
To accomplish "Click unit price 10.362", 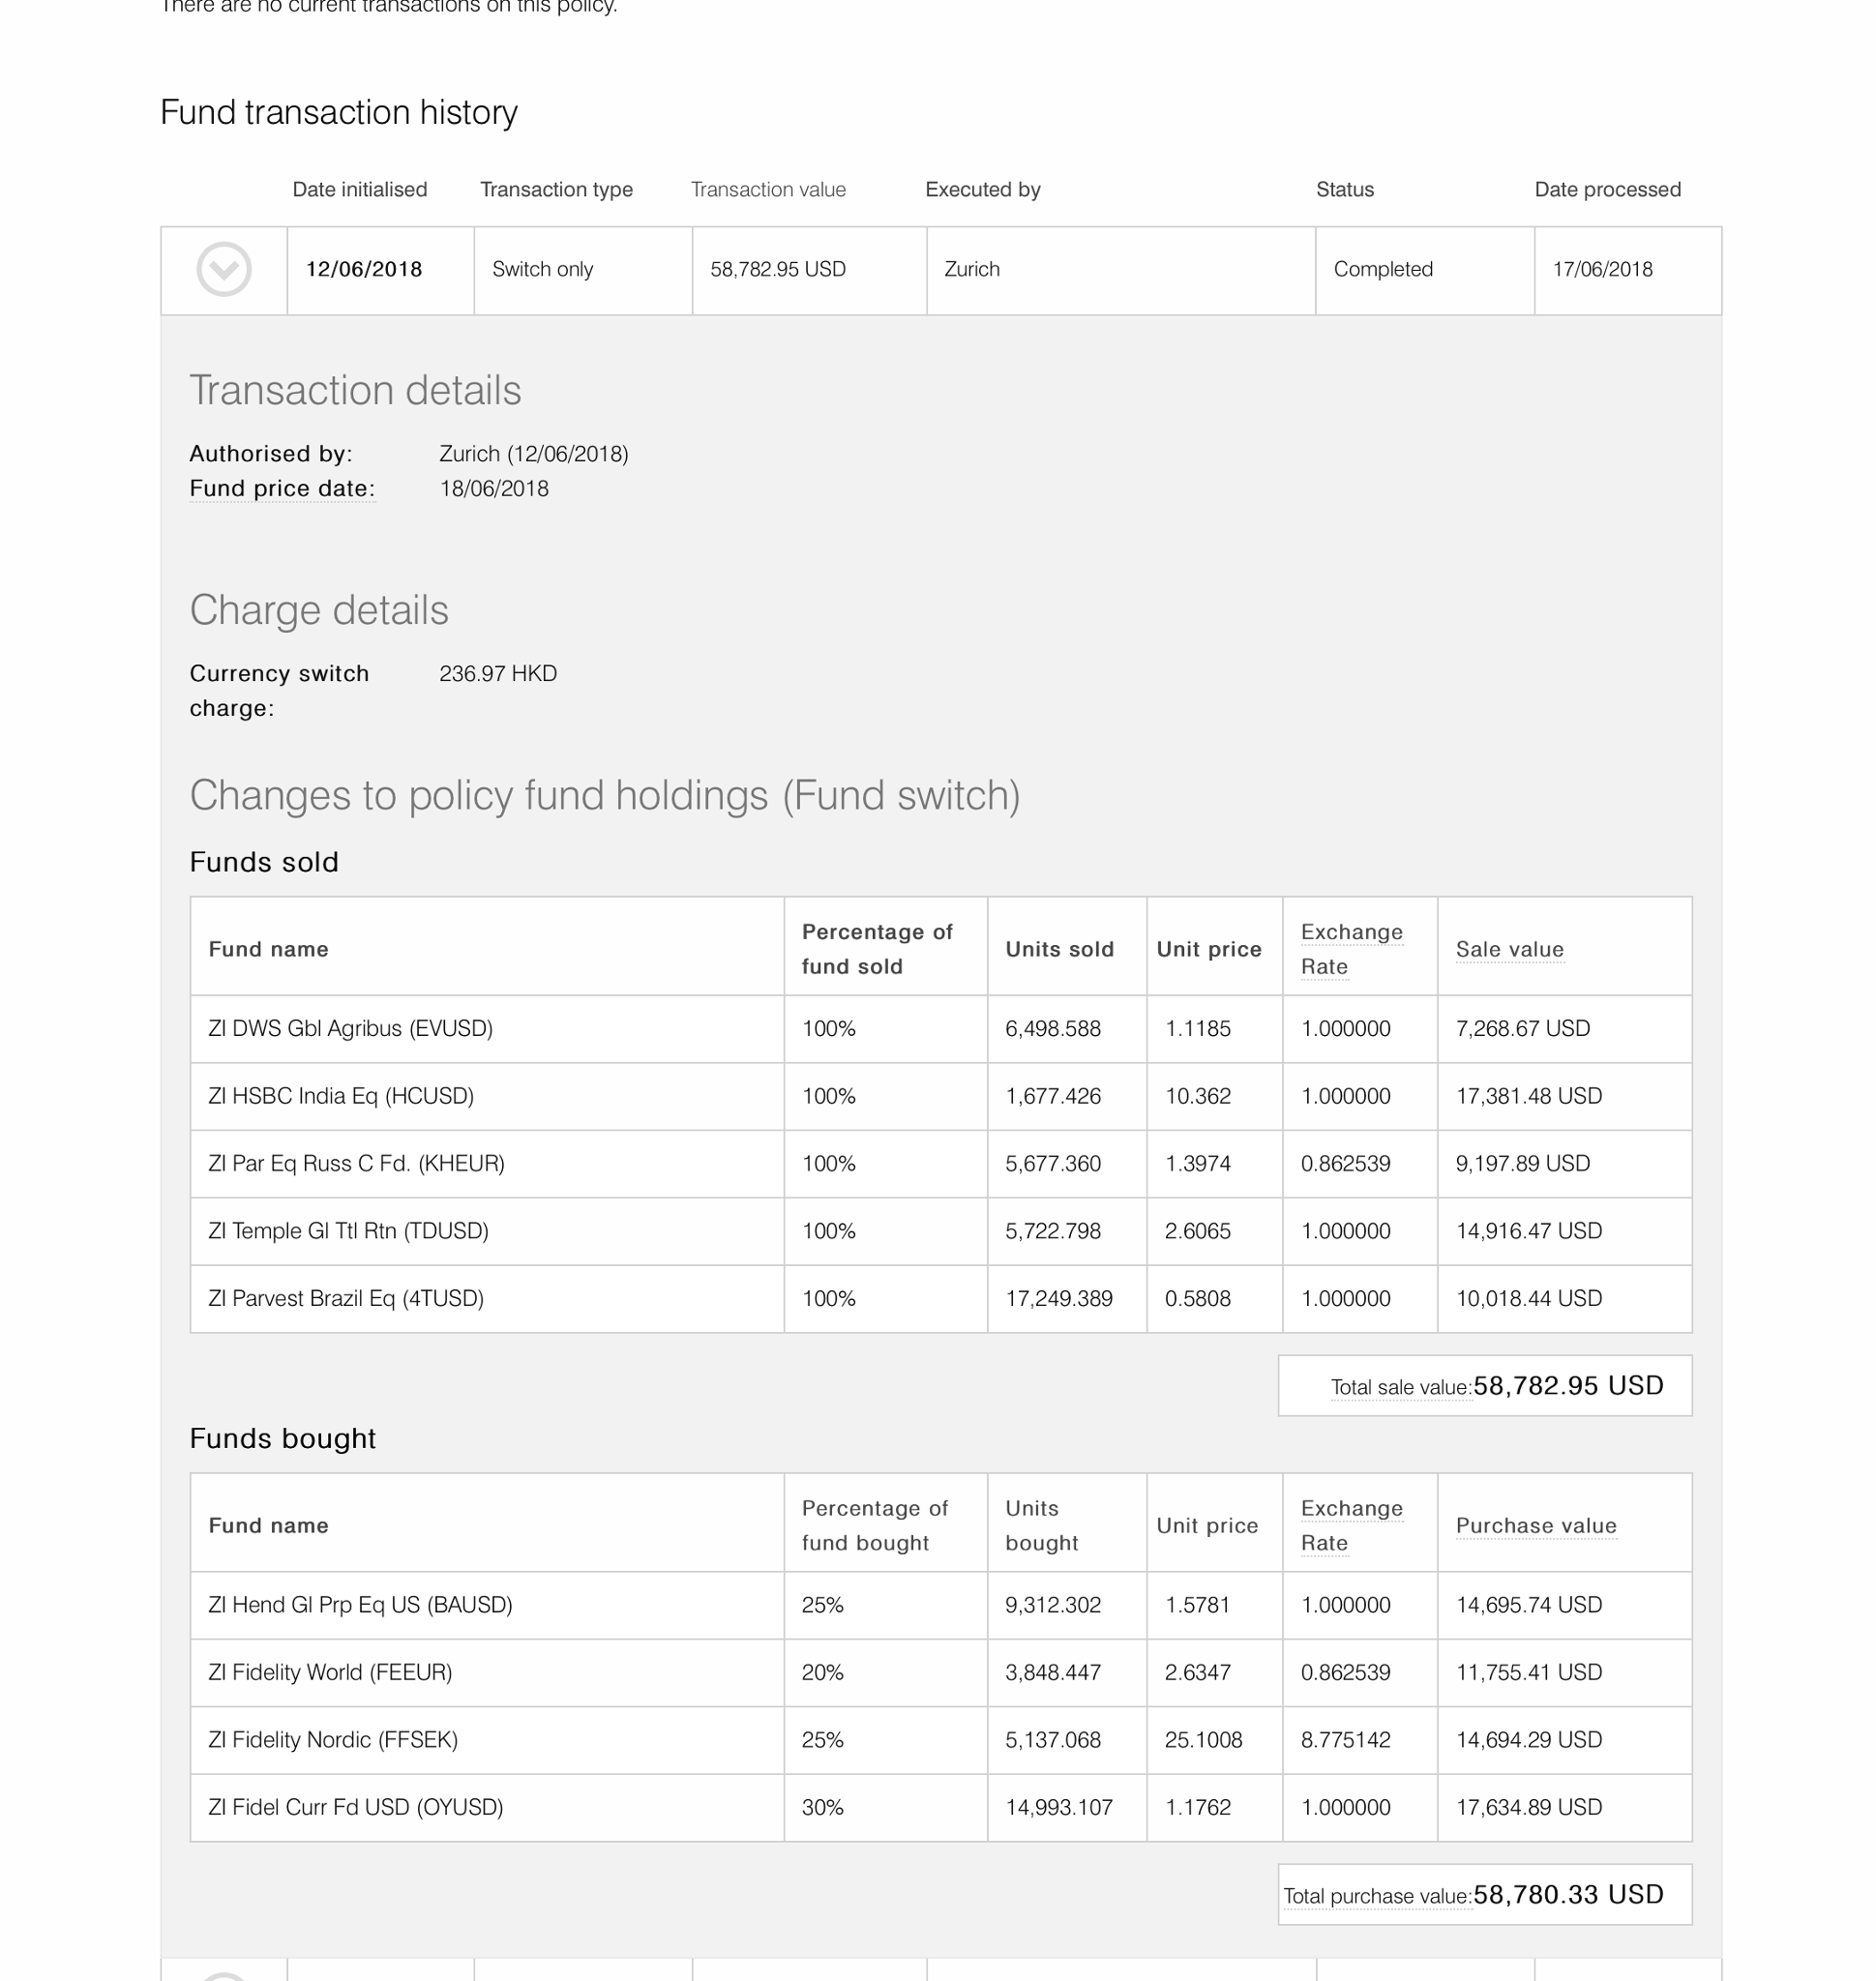I will 1197,1096.
